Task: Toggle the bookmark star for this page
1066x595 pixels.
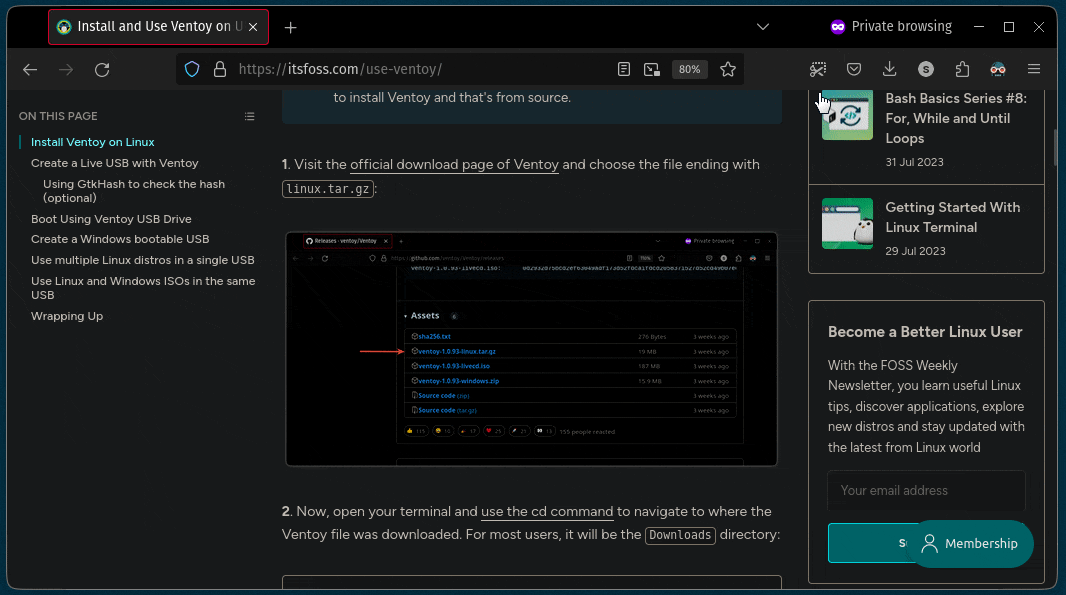Action: 728,69
